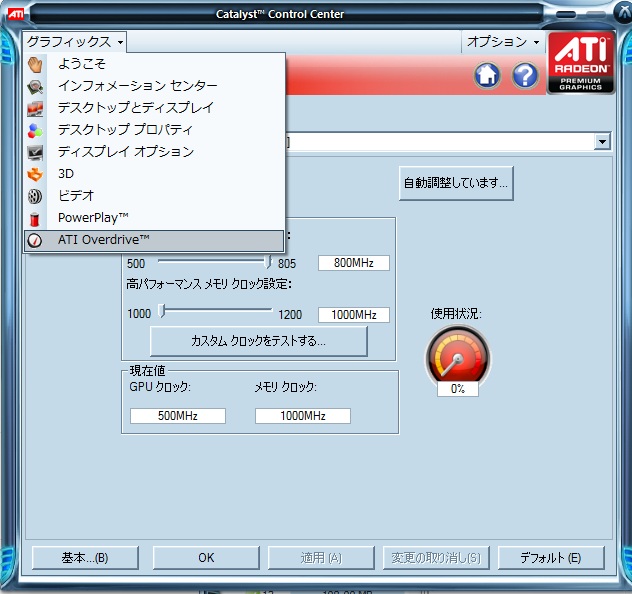Image resolution: width=632 pixels, height=594 pixels.
Task: Click the デスクトップとディスプレイ monitors icon
Action: tap(35, 108)
